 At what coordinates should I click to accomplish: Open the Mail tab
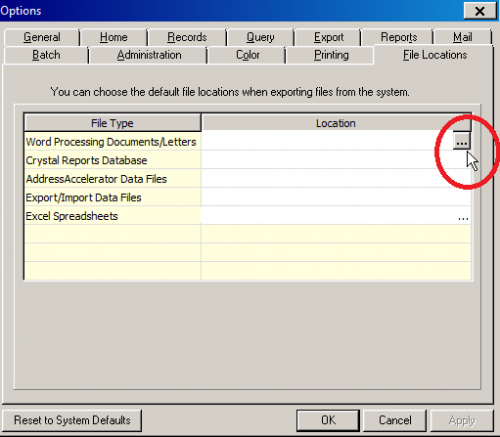click(x=463, y=37)
